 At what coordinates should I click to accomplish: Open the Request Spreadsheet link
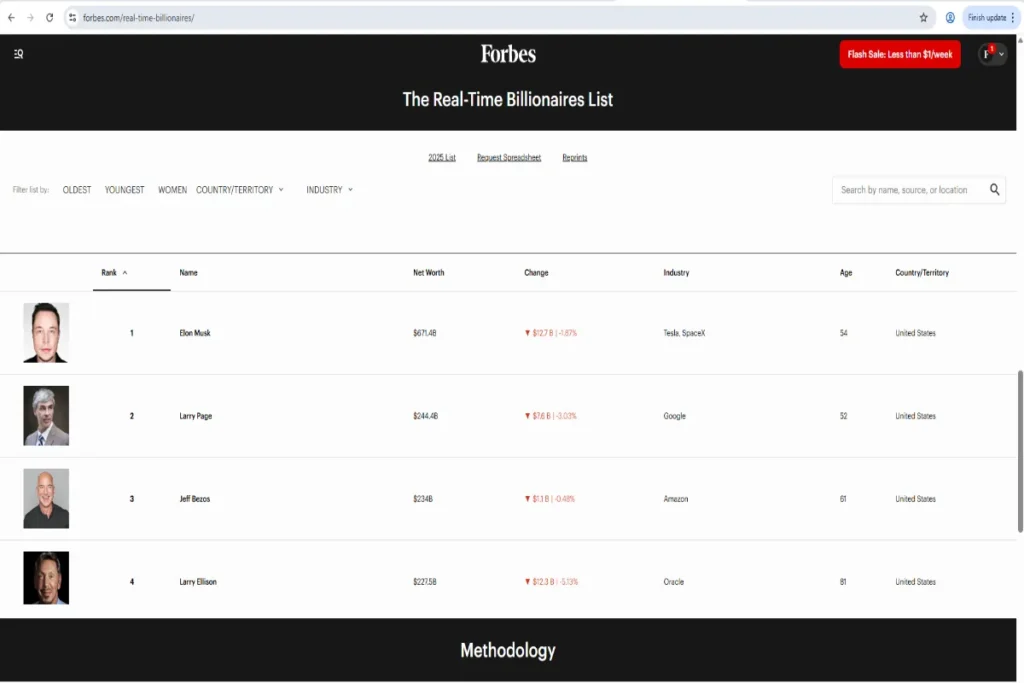tap(509, 158)
